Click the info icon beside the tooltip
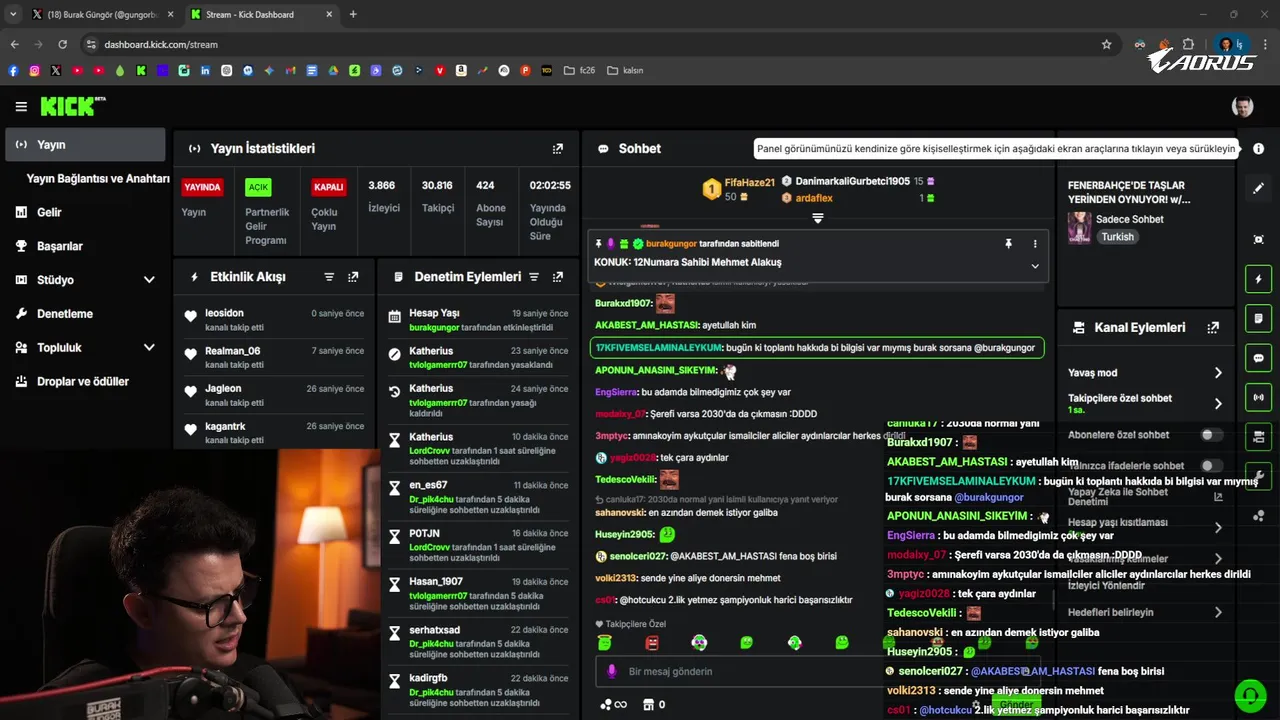Image resolution: width=1280 pixels, height=720 pixels. 1258,148
